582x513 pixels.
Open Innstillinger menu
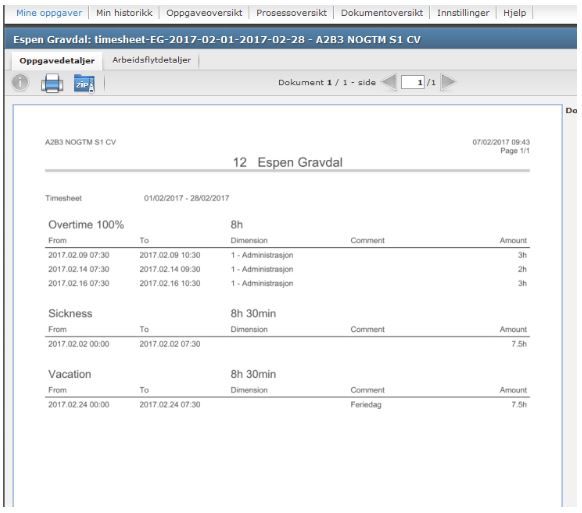(x=463, y=13)
